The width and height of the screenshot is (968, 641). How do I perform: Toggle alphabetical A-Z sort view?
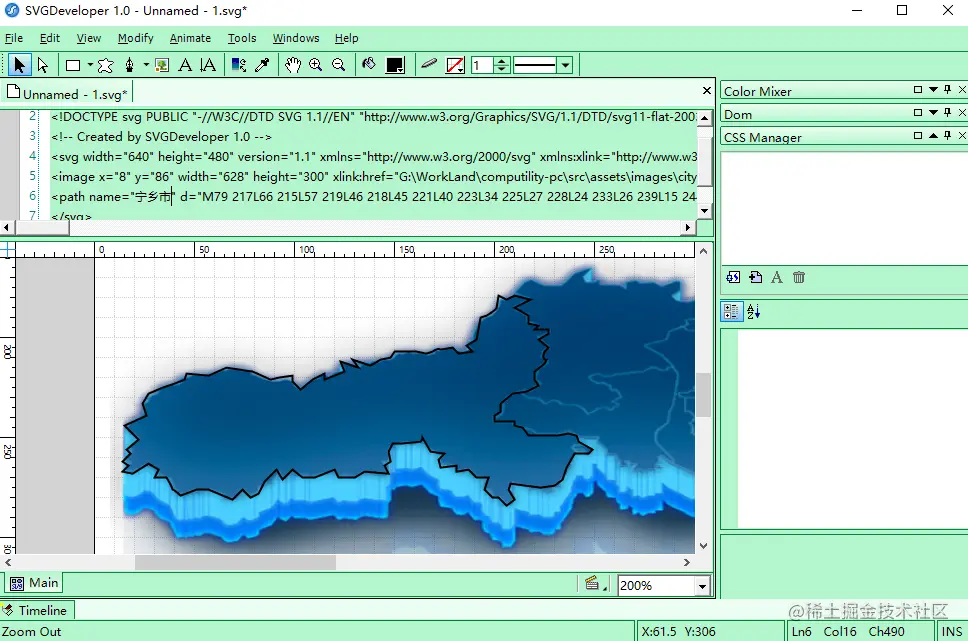click(753, 312)
